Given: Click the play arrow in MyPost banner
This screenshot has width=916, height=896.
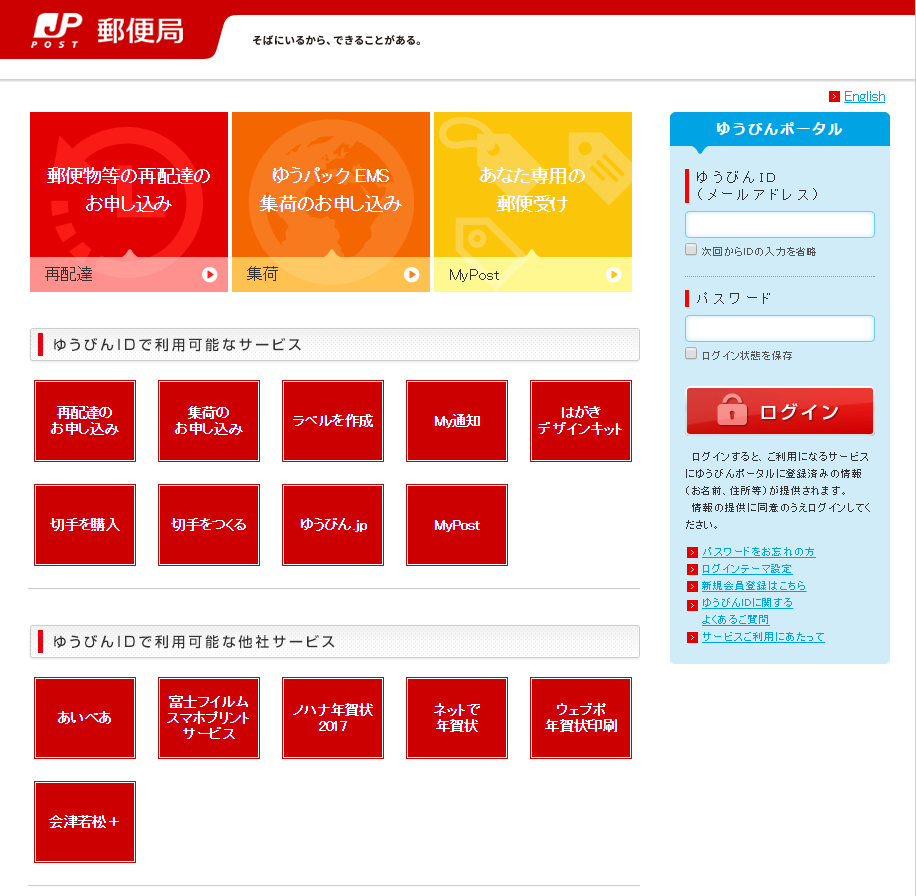Looking at the screenshot, I should click(x=613, y=275).
